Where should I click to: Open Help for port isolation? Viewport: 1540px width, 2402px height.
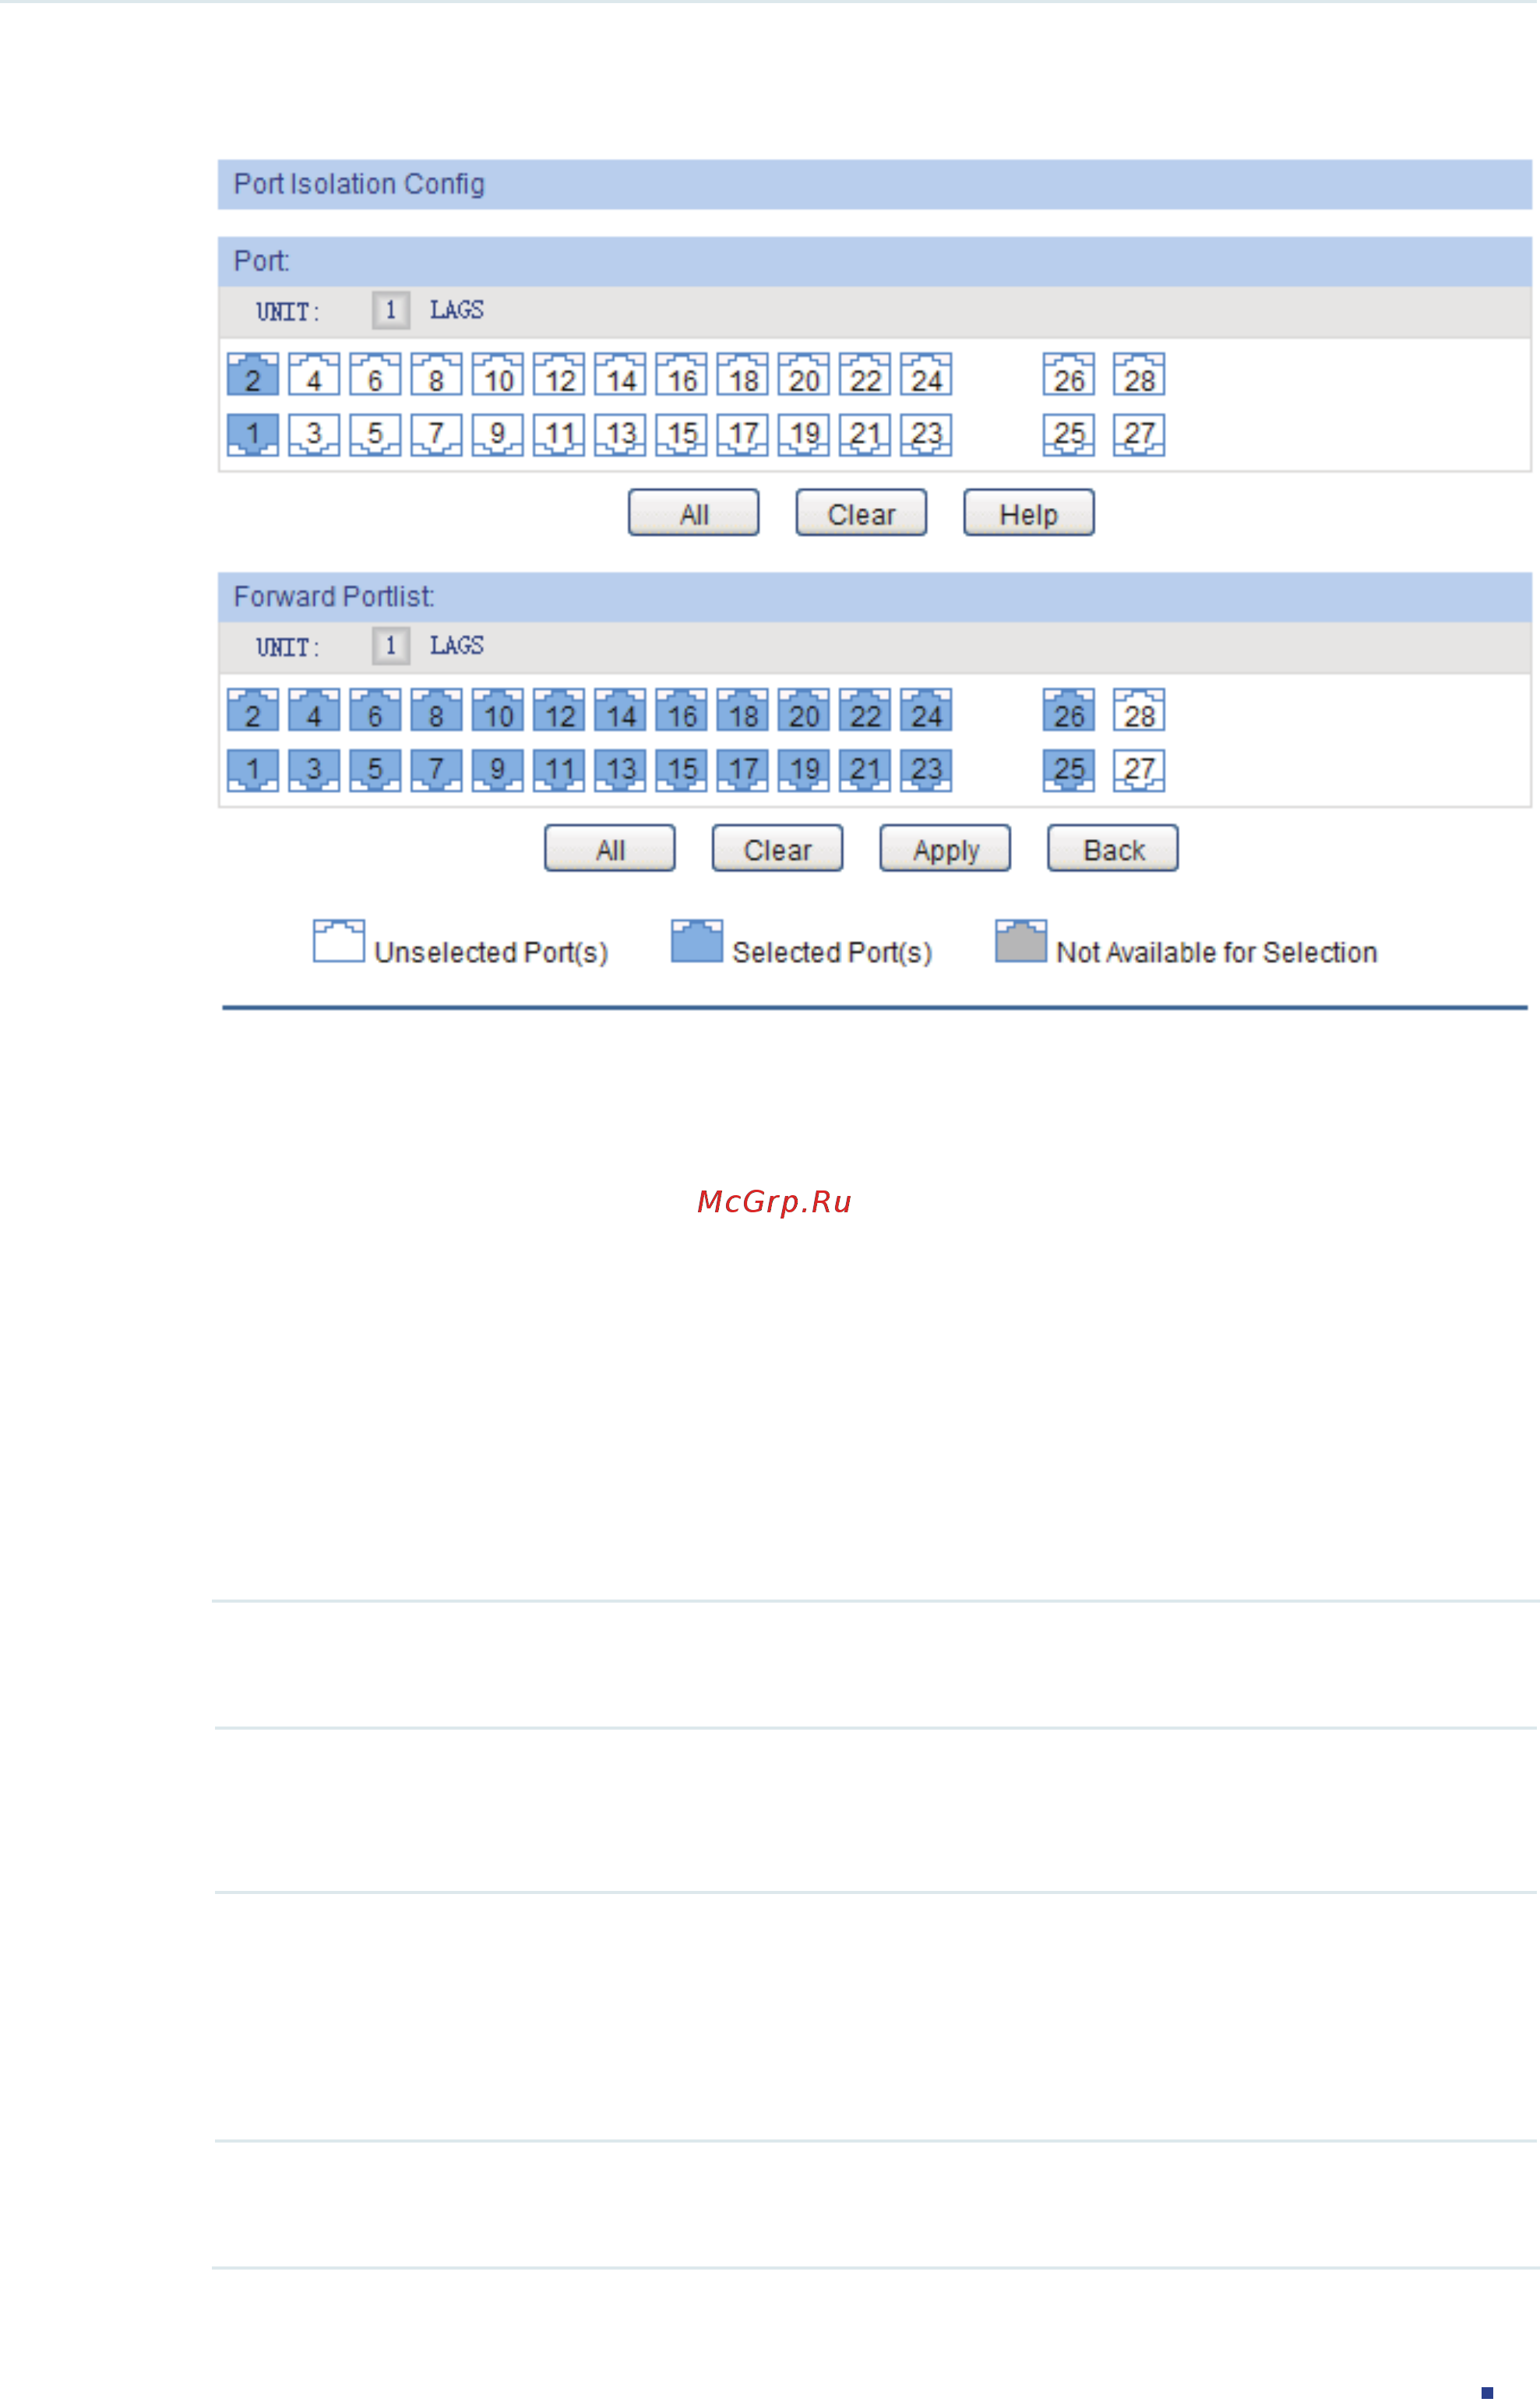(x=1029, y=513)
